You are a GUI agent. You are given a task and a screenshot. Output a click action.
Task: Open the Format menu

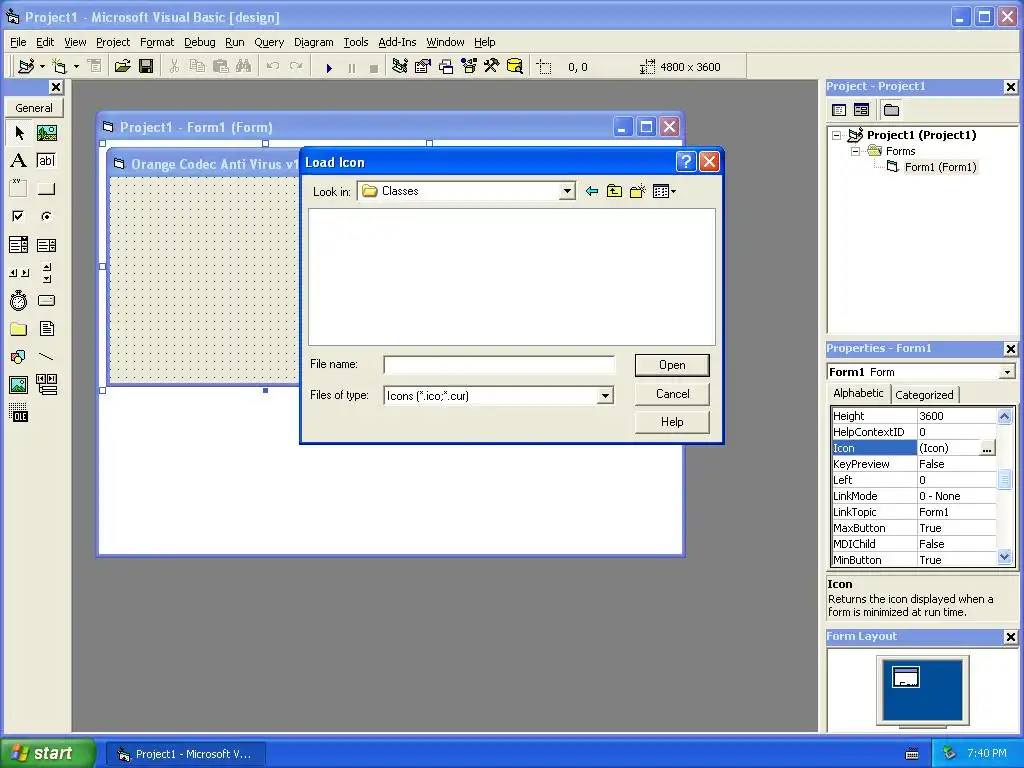(x=157, y=42)
